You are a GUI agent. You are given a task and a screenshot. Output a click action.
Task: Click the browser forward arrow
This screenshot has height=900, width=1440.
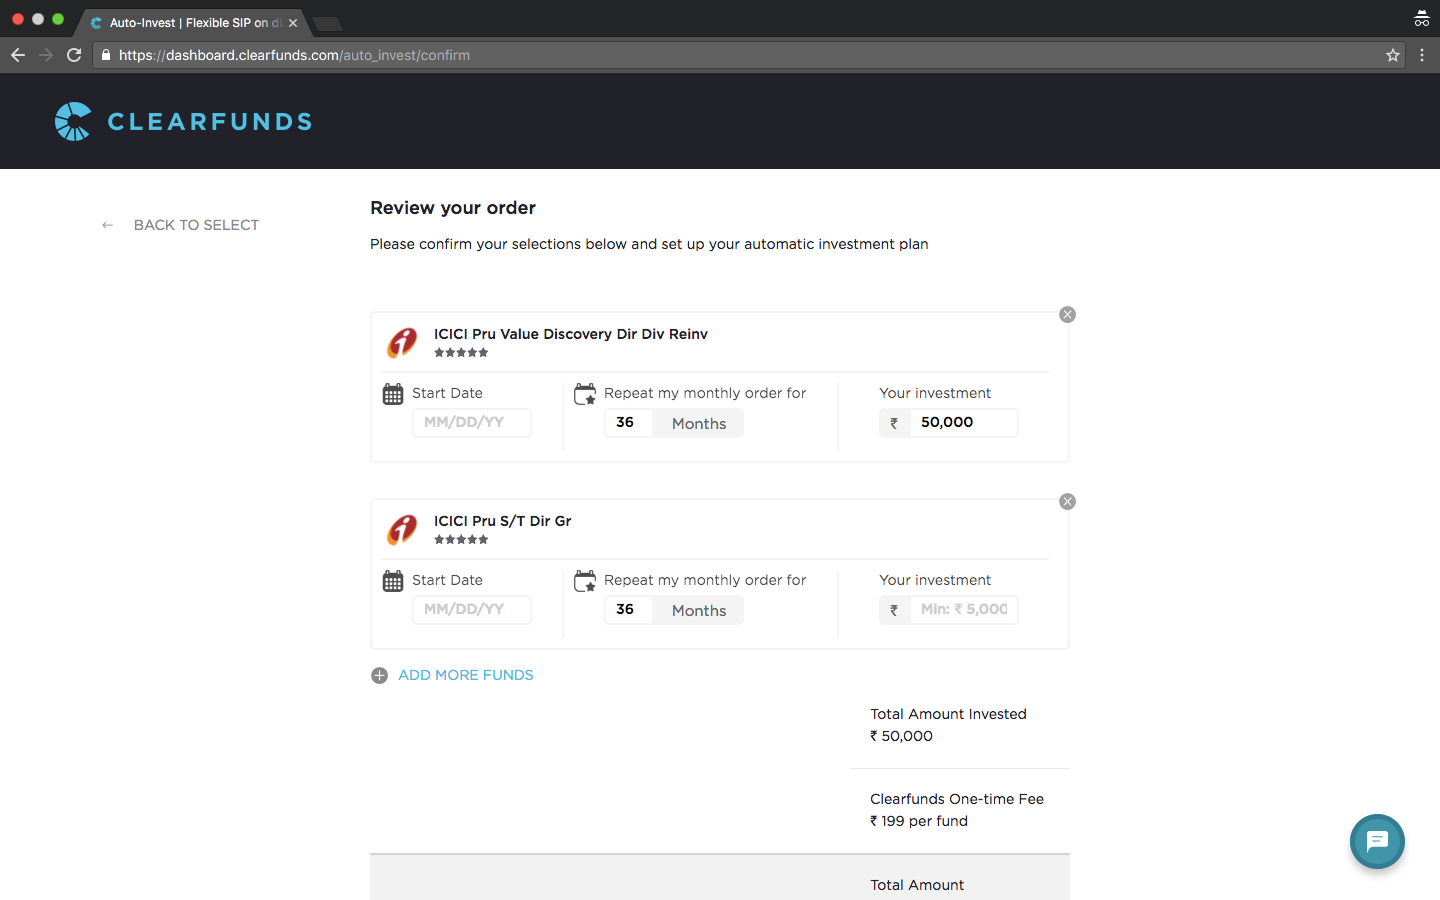(46, 55)
